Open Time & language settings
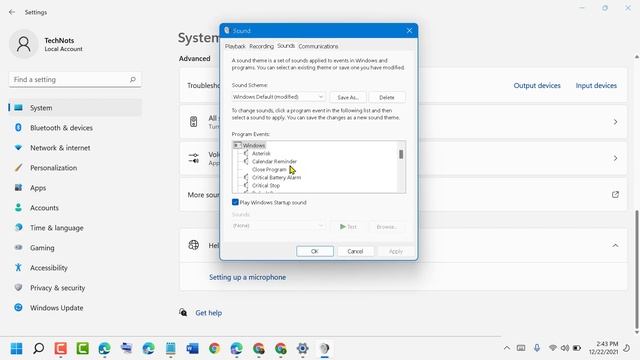The height and width of the screenshot is (360, 640). point(75,228)
